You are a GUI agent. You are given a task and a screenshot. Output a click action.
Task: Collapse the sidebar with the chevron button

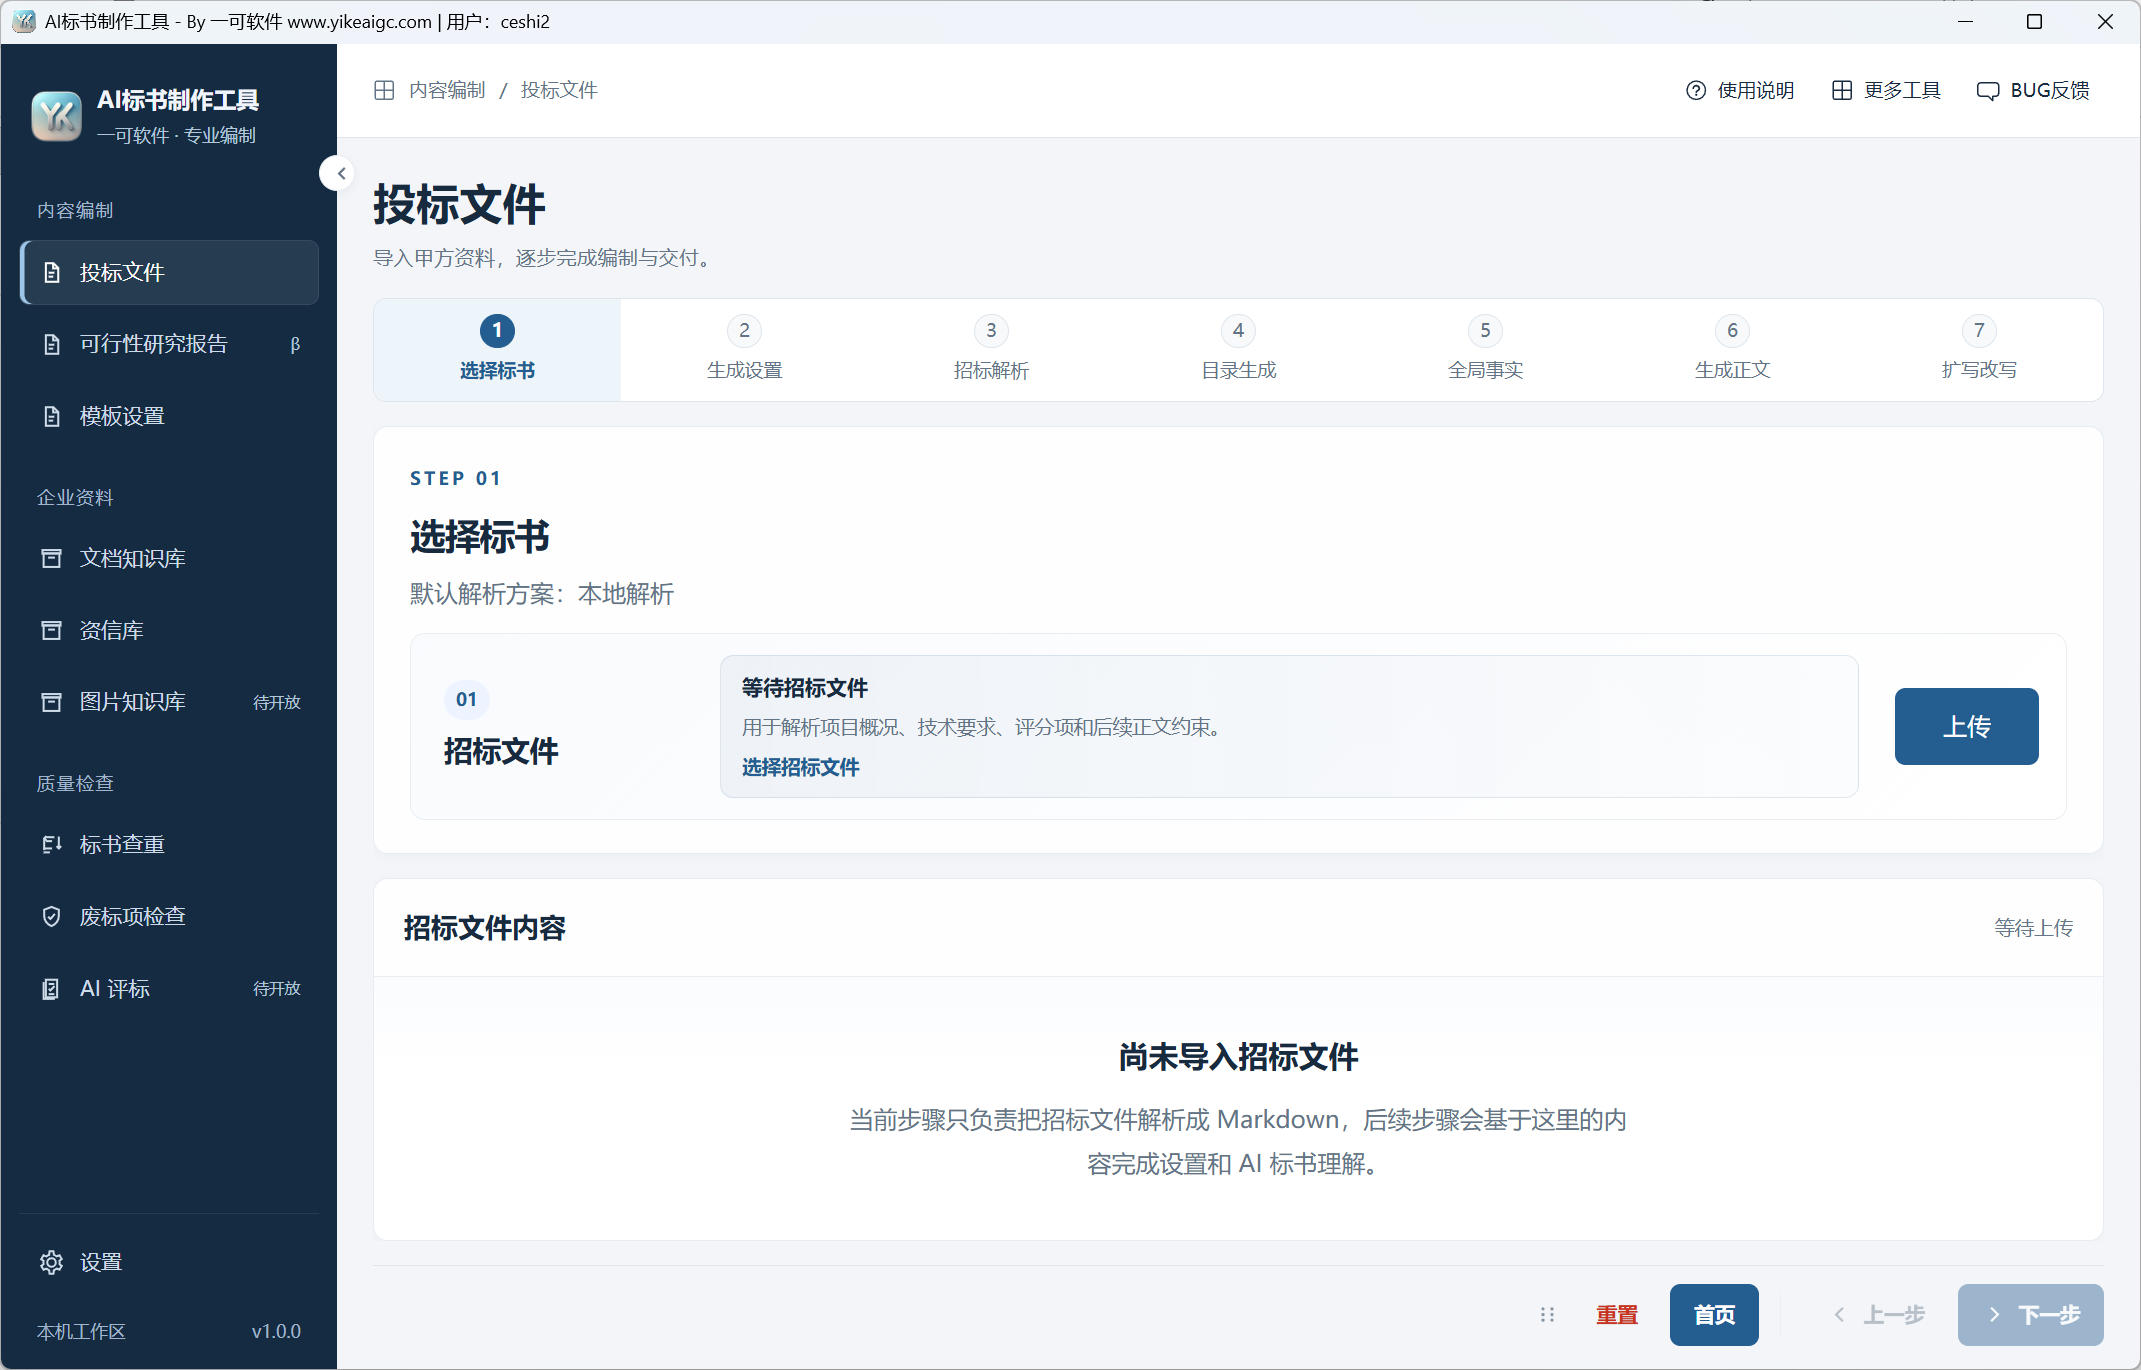tap(340, 173)
